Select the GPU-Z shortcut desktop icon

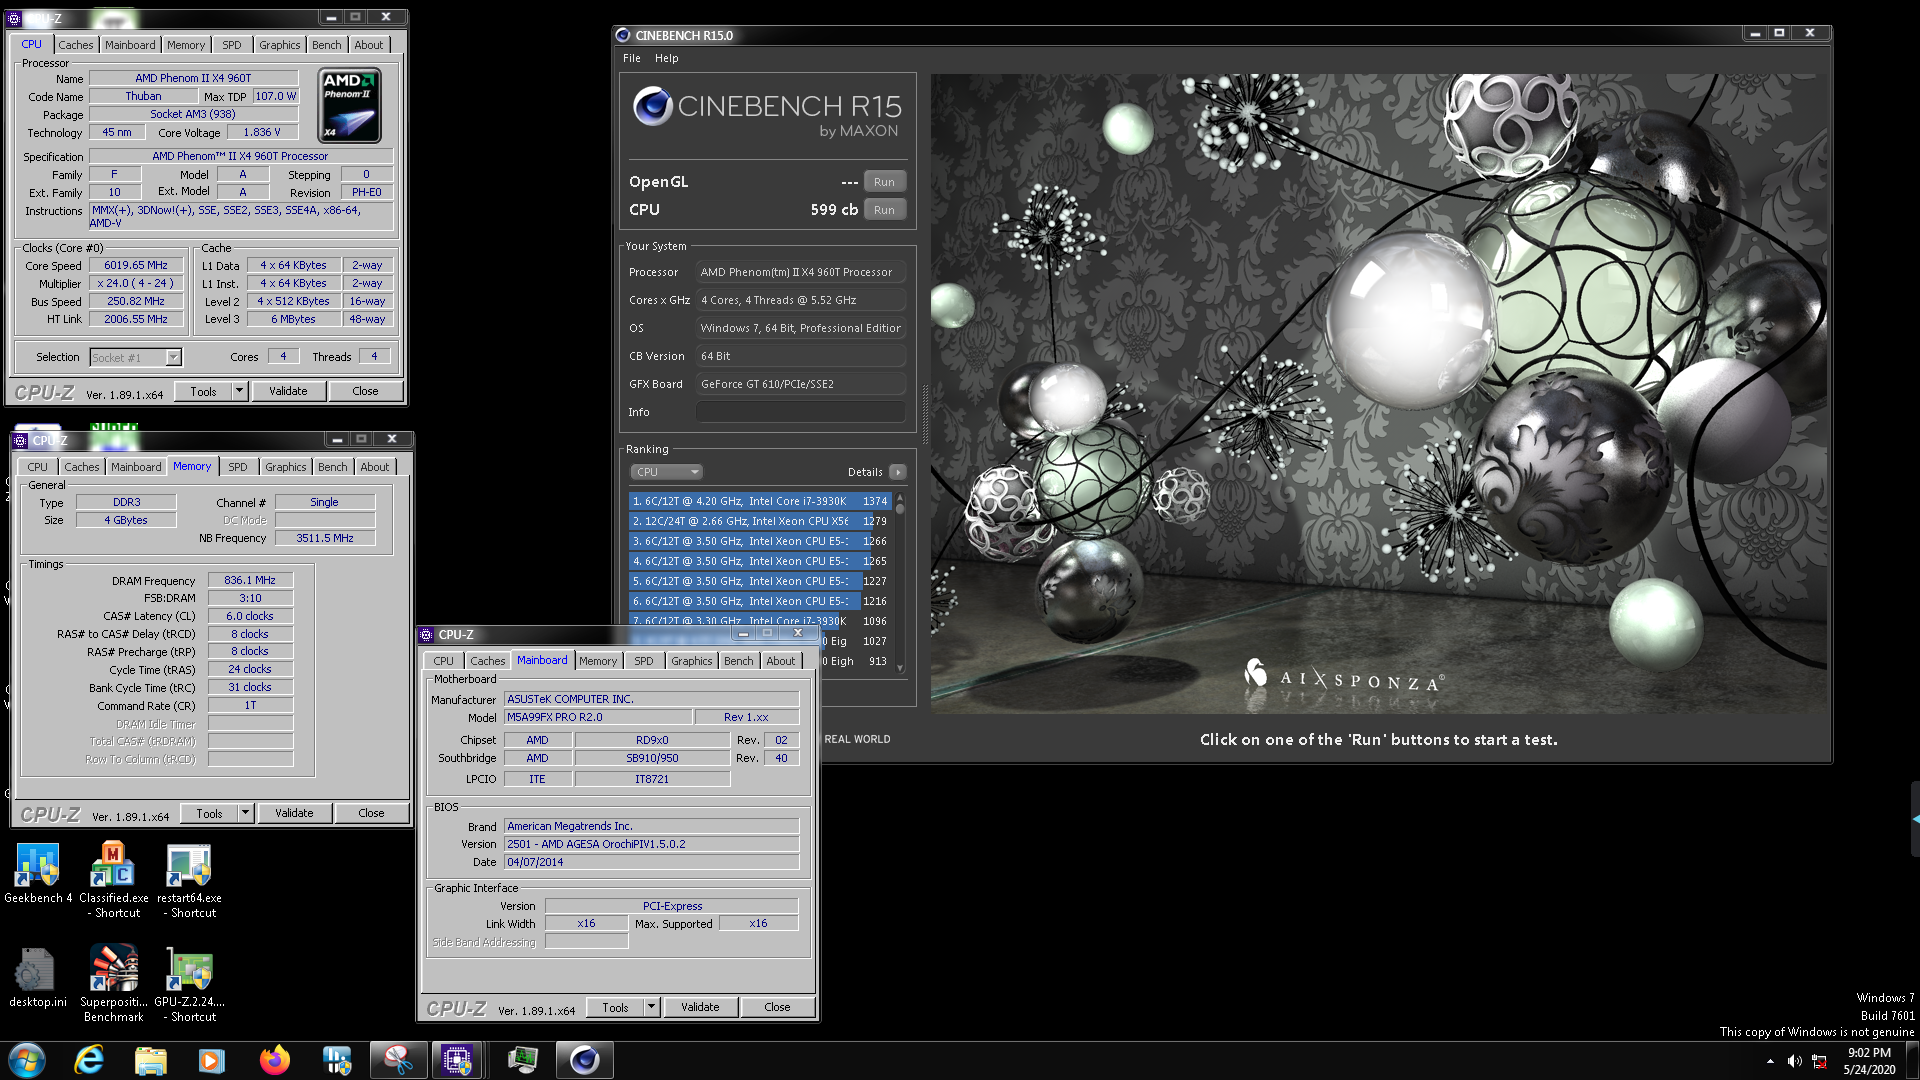tap(189, 984)
